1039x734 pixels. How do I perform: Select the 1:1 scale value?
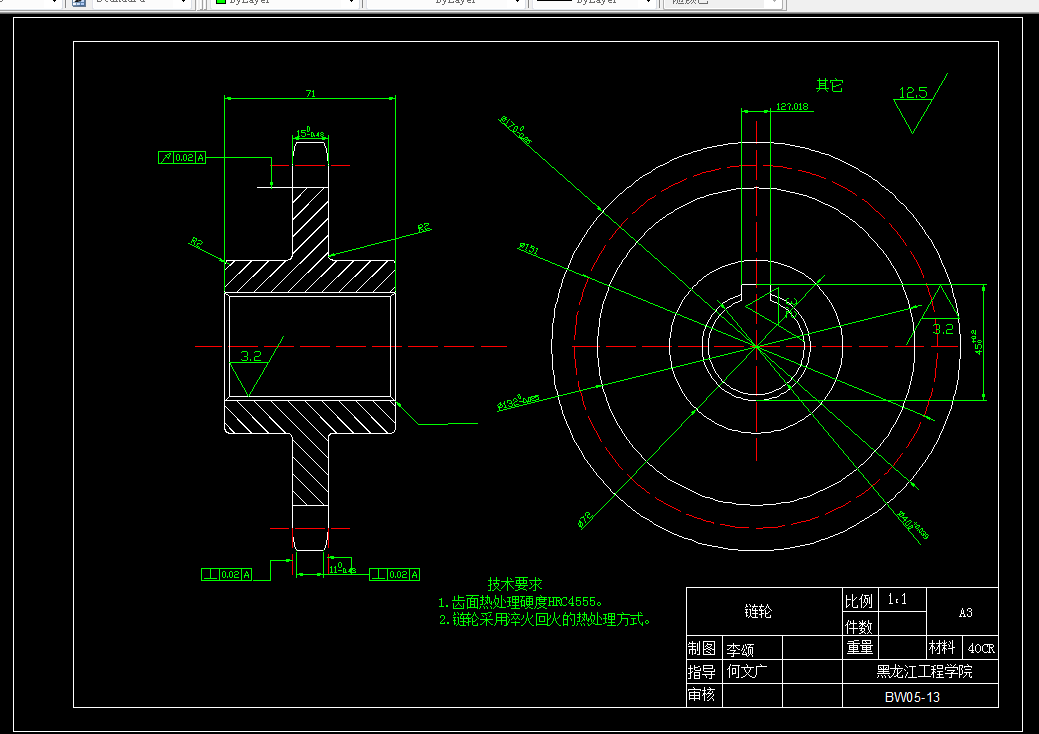(897, 600)
